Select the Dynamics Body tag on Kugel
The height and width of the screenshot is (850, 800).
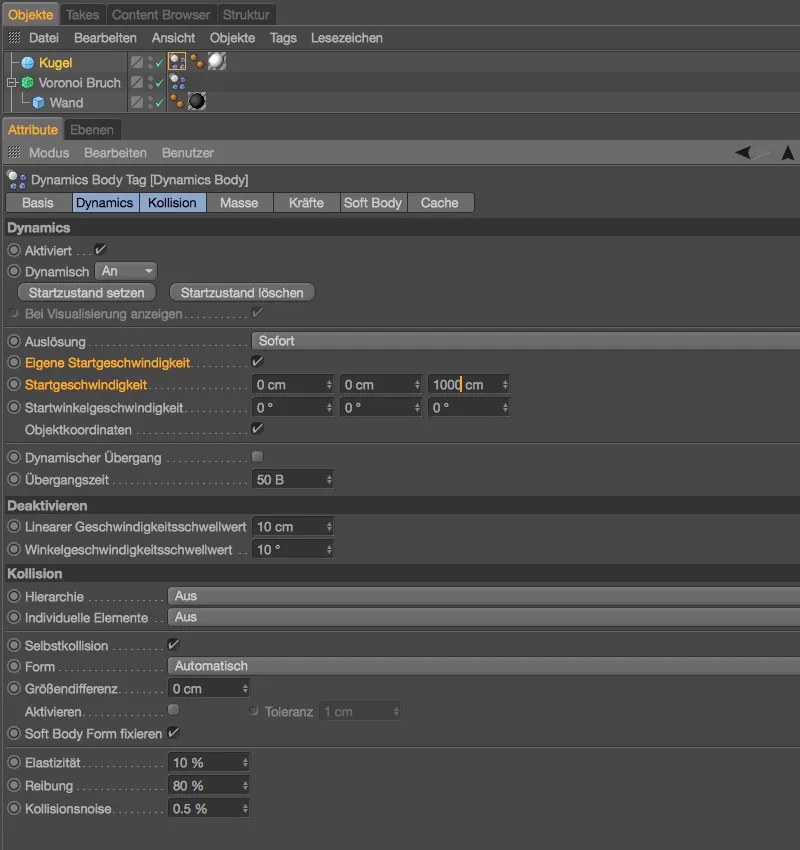pyautogui.click(x=177, y=62)
